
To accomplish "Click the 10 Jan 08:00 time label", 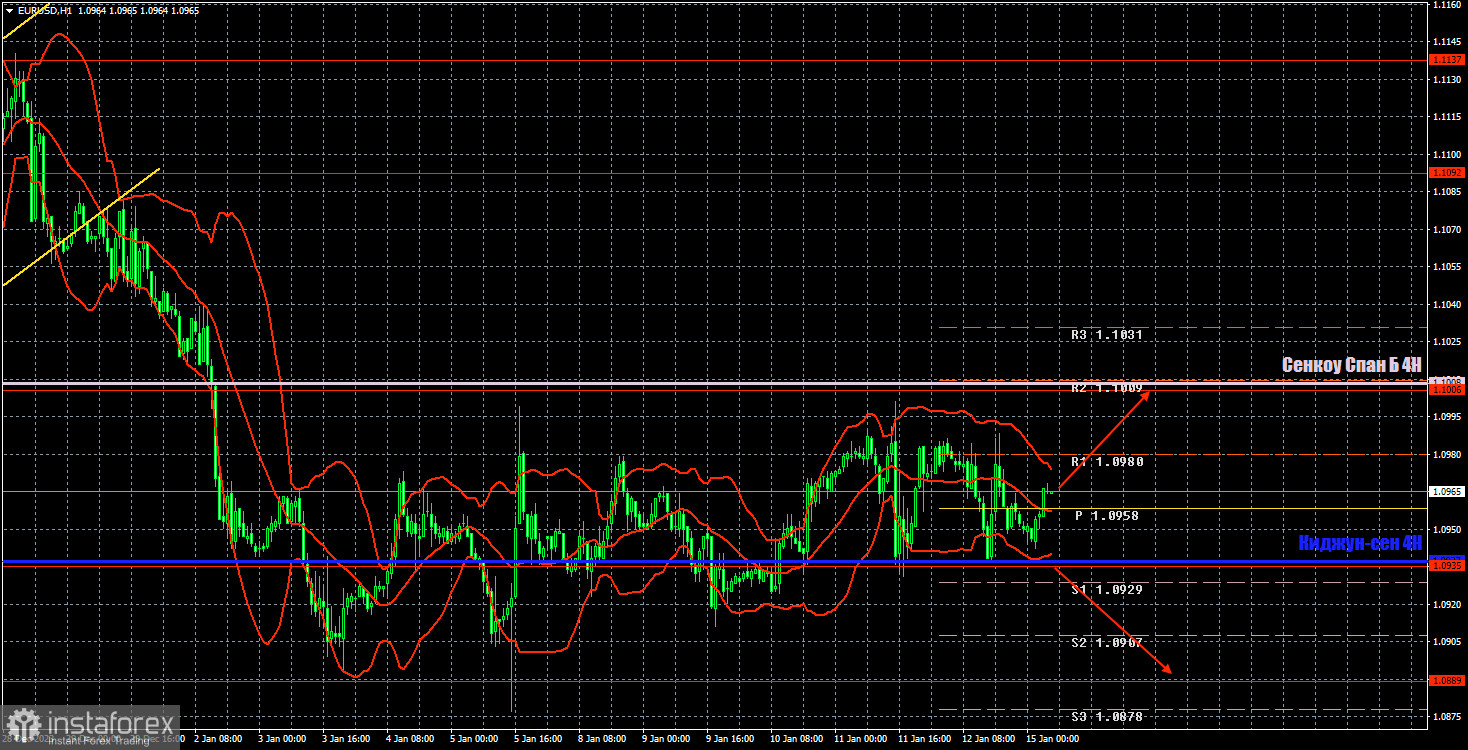I will pos(795,739).
